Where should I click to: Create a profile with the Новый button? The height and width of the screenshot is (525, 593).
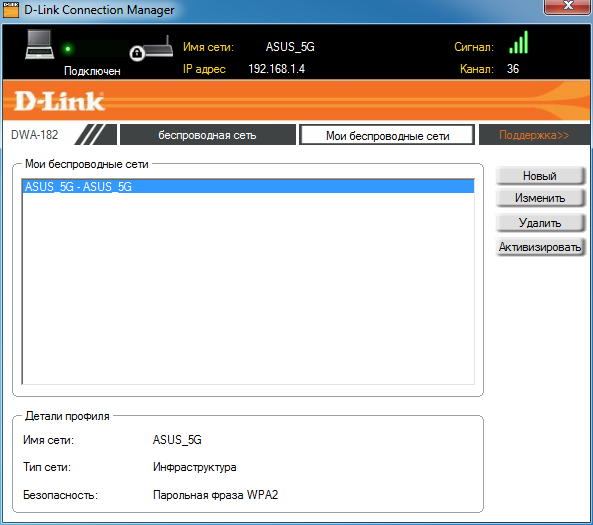click(x=540, y=176)
